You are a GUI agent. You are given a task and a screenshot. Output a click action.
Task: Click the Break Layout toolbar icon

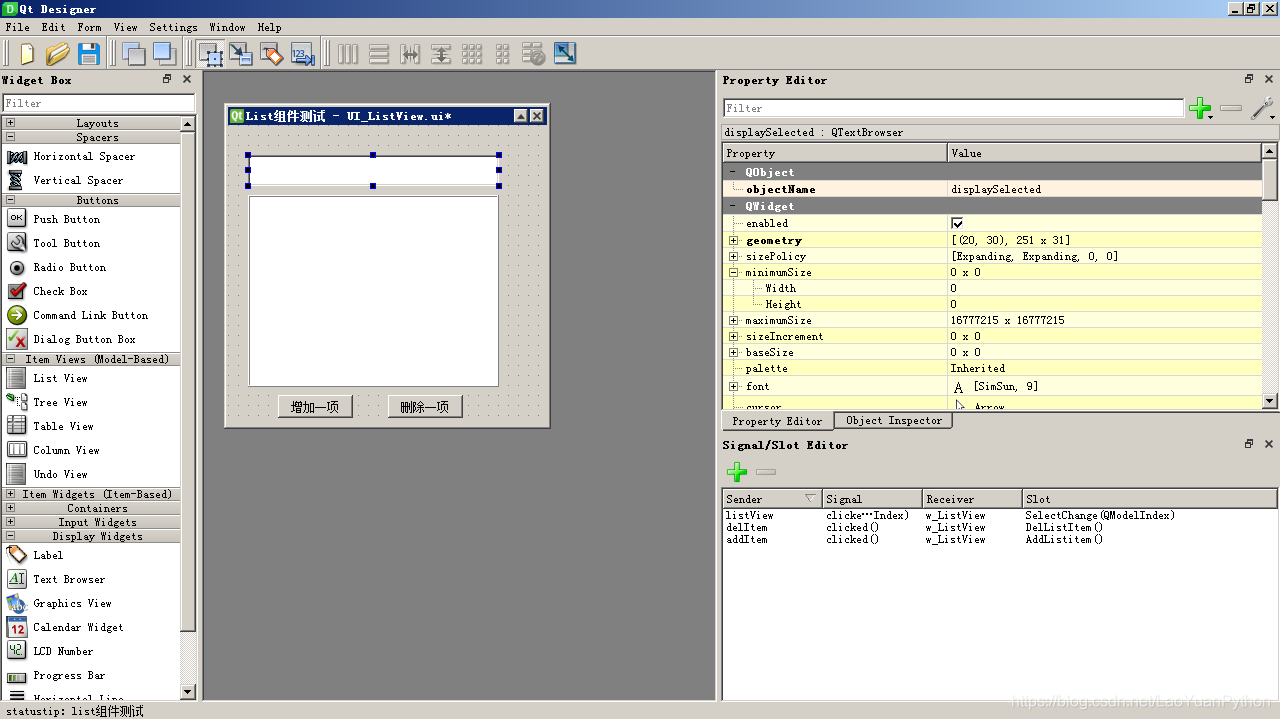tap(534, 53)
